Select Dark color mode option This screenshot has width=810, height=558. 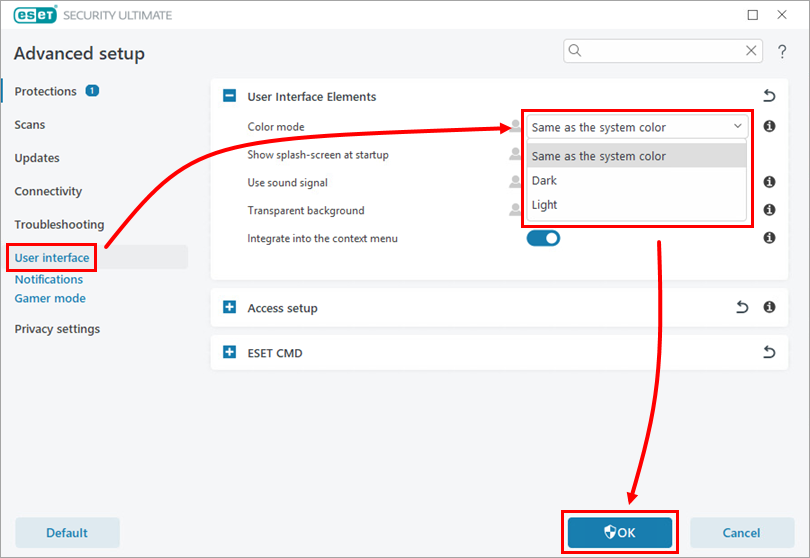(x=636, y=180)
